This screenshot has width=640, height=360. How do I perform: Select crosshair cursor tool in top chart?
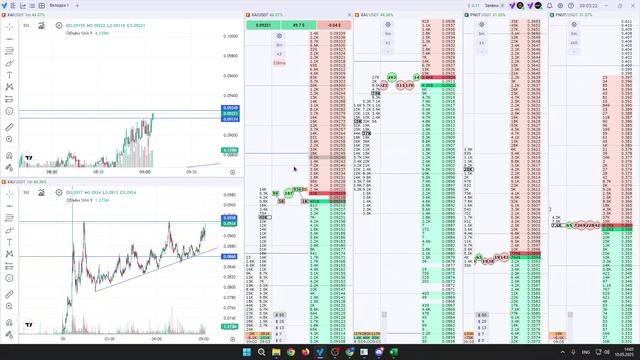pyautogui.click(x=9, y=27)
